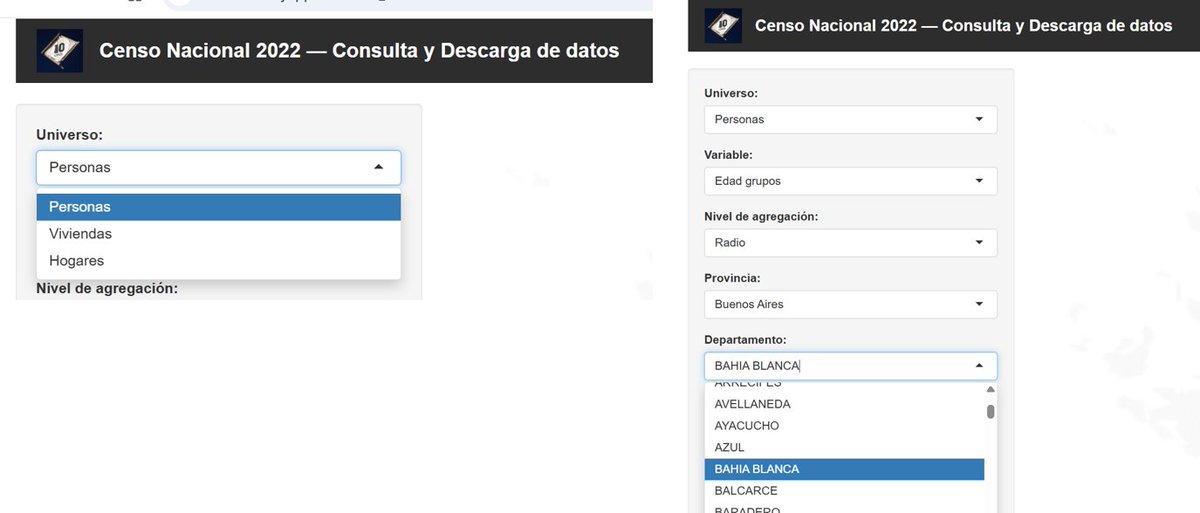Click the Departamento list scrollbar thumb

[x=991, y=411]
